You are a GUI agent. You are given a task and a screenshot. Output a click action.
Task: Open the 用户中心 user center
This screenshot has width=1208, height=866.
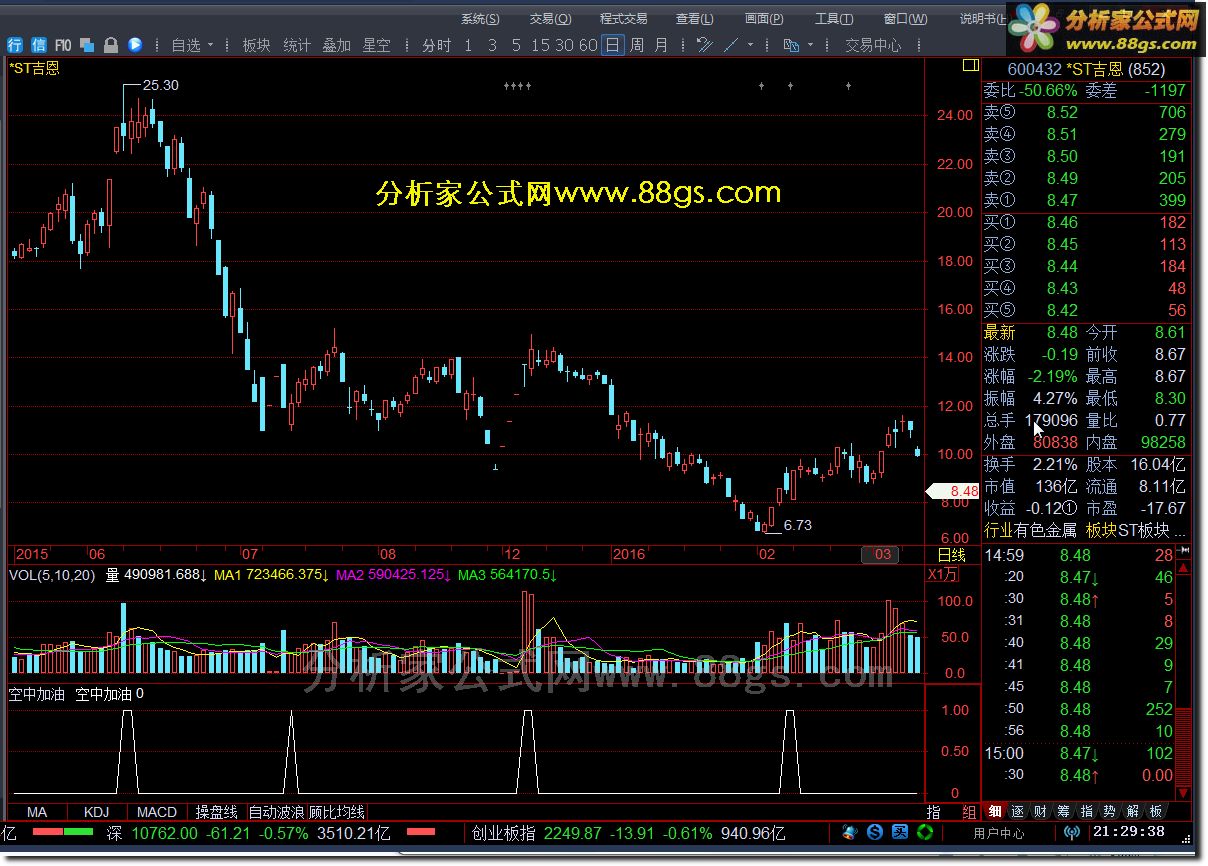[x=998, y=833]
